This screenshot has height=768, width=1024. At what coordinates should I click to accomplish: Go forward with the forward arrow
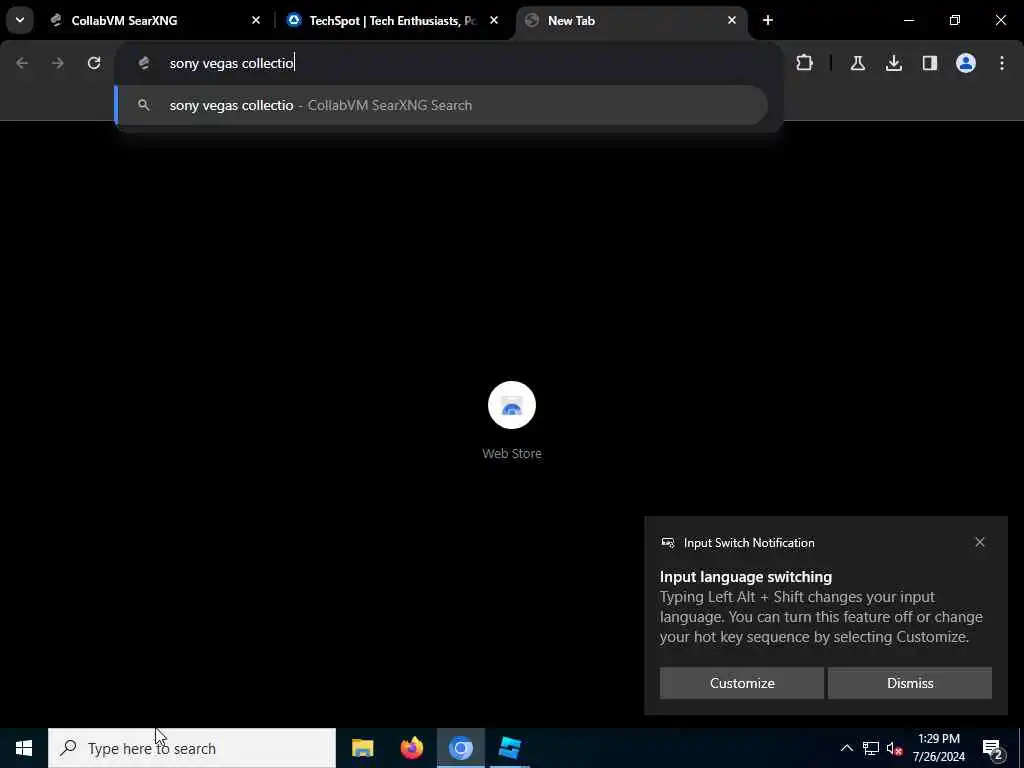point(57,63)
